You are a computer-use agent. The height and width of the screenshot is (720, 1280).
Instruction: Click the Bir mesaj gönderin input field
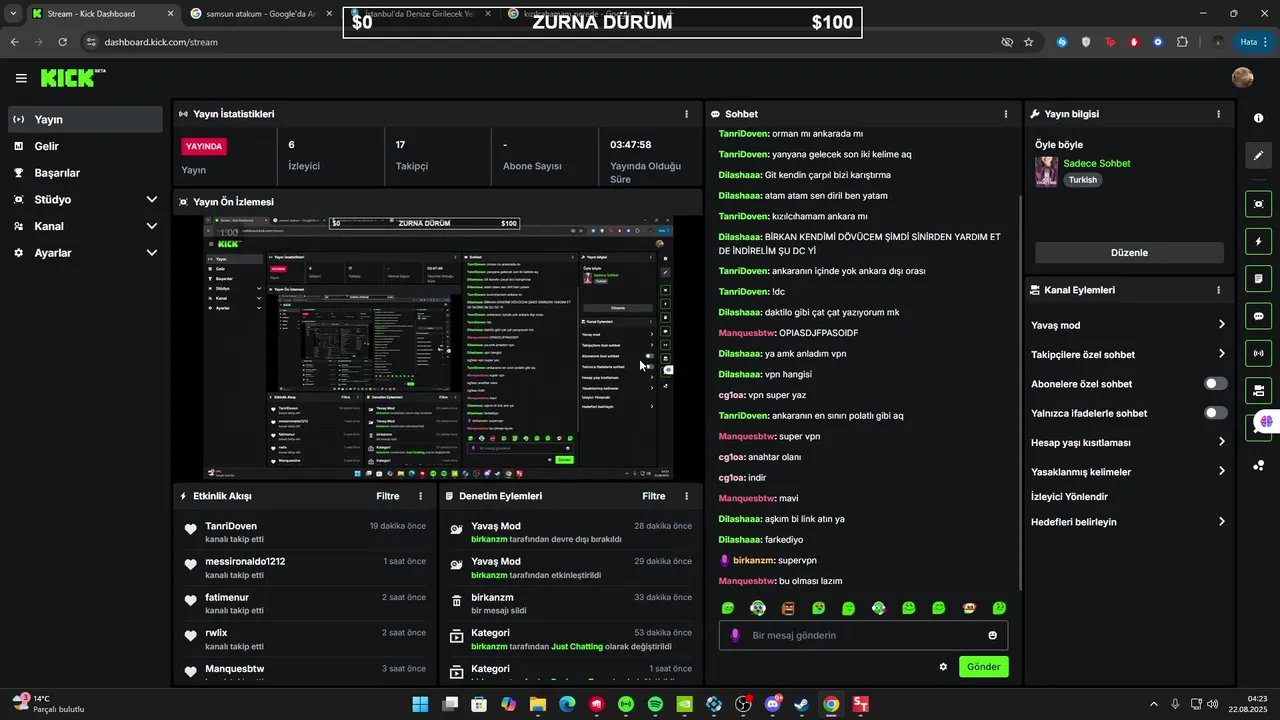tap(863, 635)
